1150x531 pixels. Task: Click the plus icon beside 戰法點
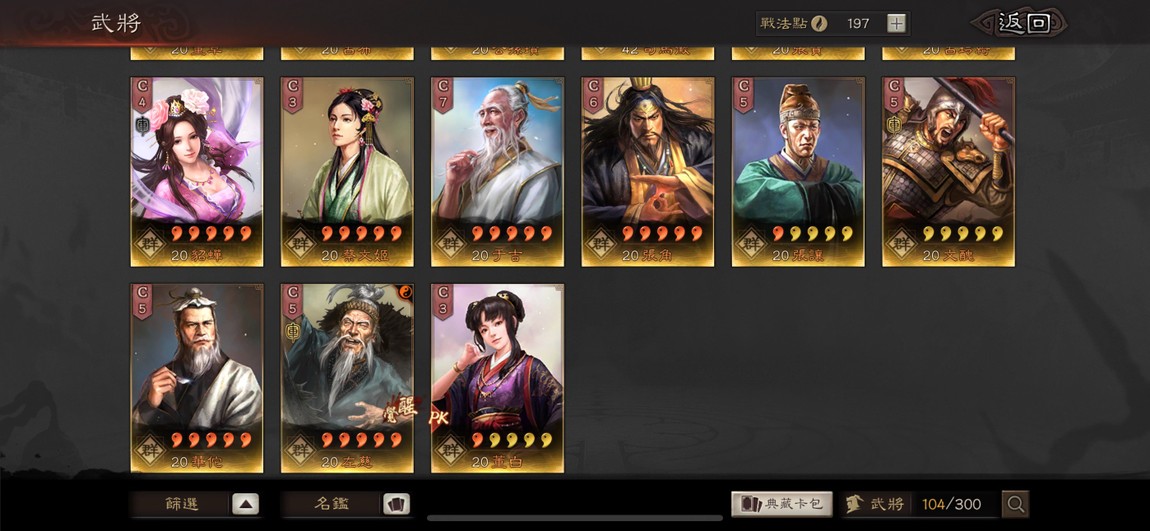896,23
